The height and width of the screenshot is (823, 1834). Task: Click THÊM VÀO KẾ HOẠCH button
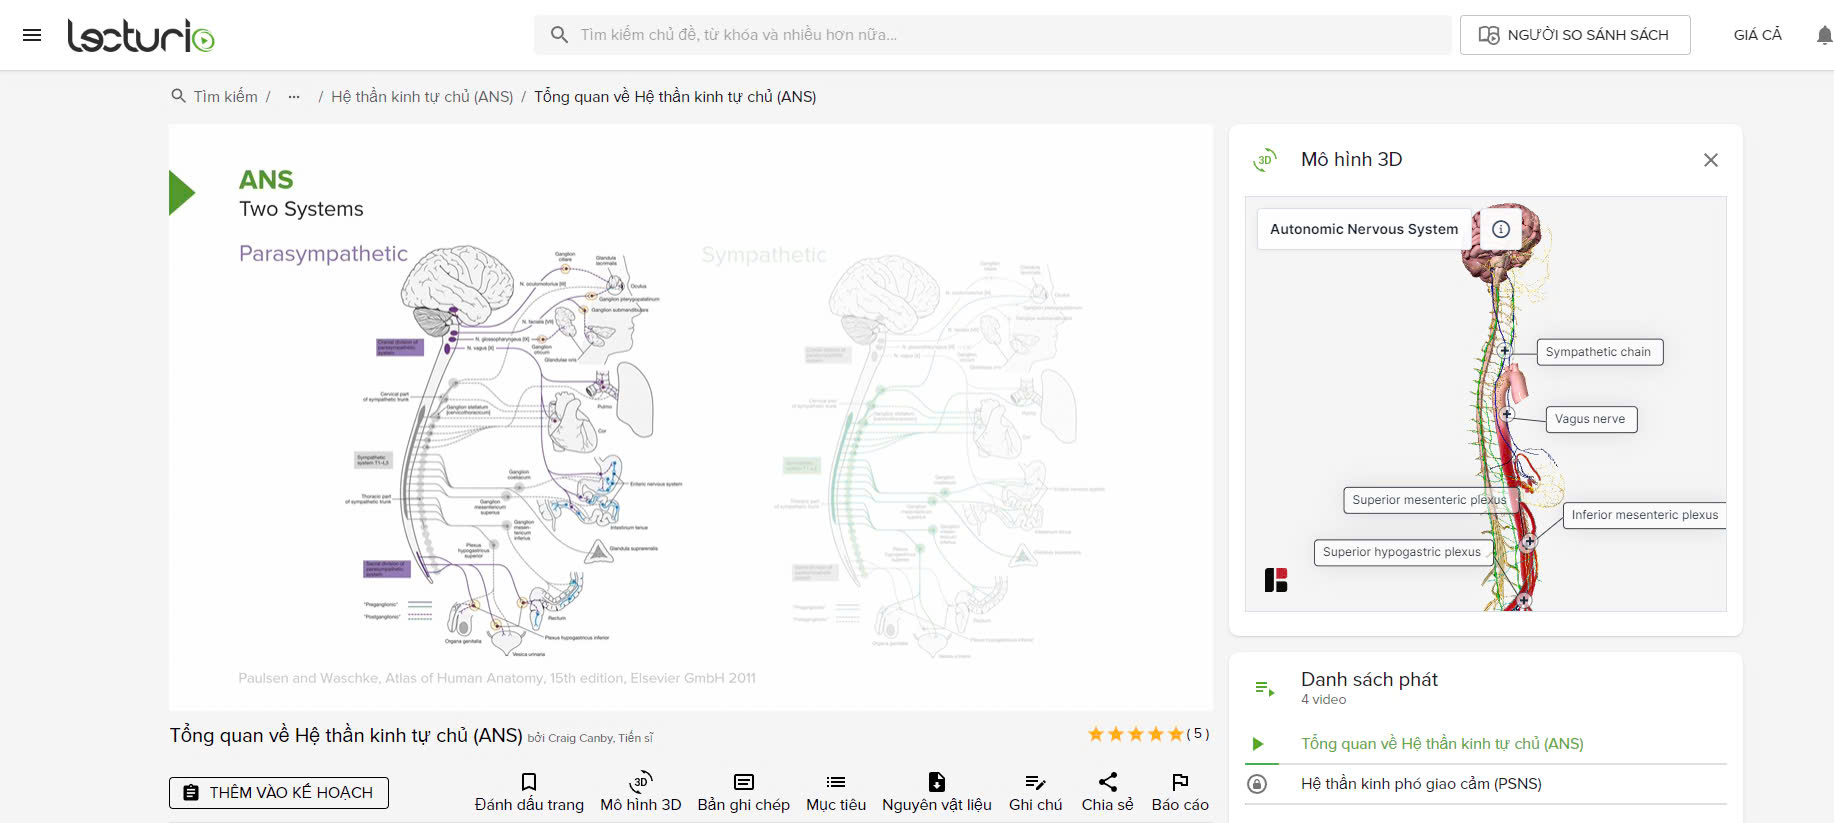279,793
